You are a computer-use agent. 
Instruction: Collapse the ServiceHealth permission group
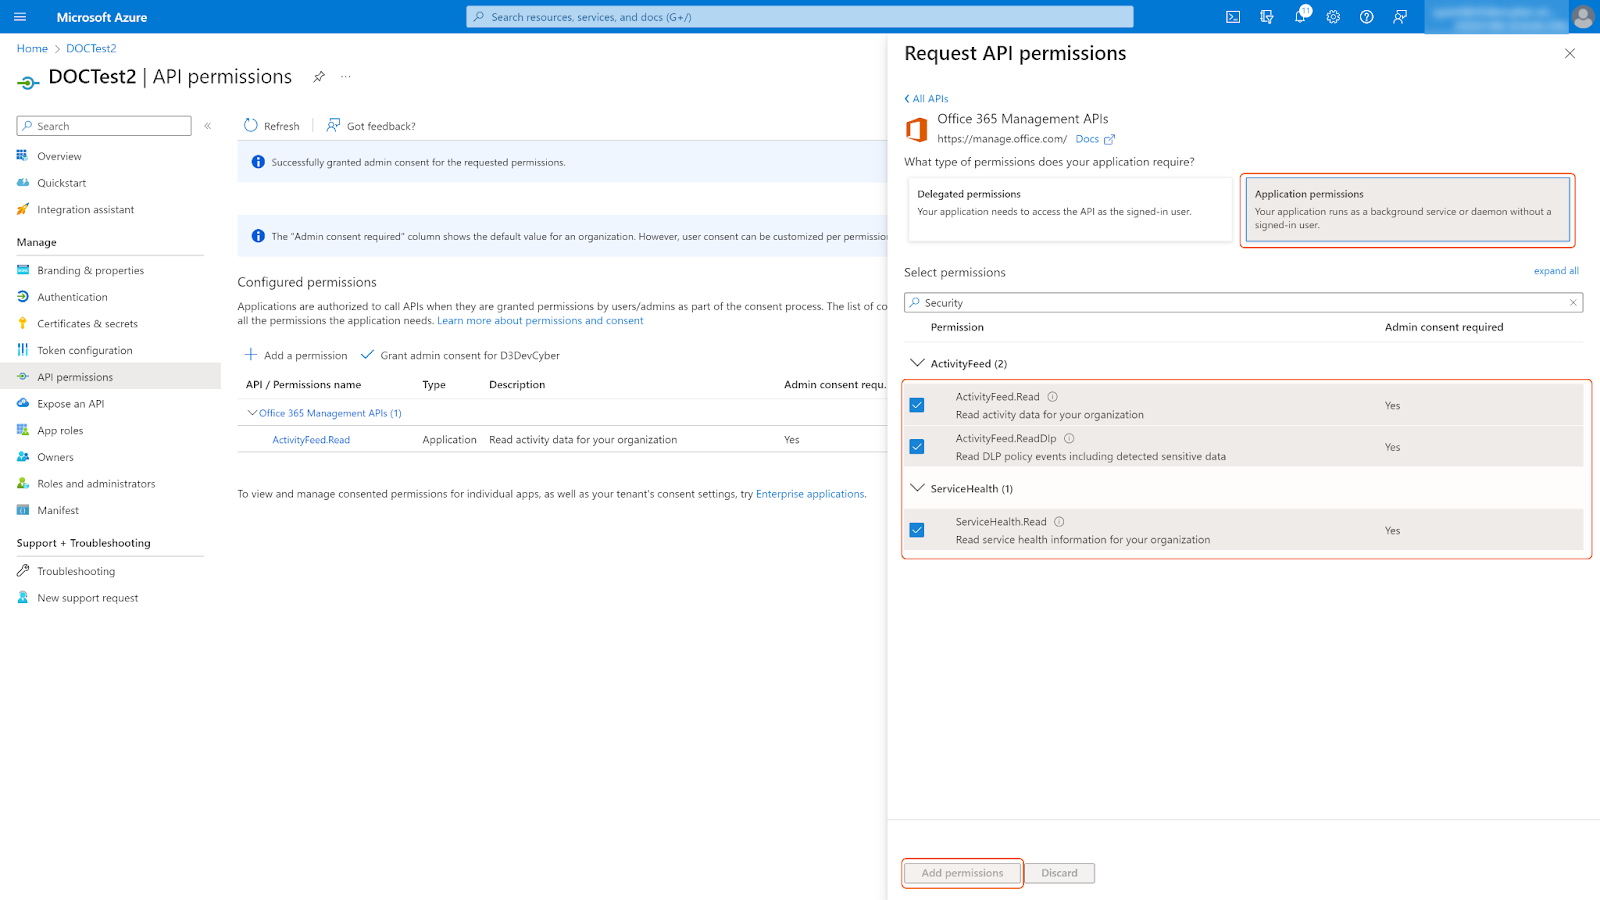point(917,488)
